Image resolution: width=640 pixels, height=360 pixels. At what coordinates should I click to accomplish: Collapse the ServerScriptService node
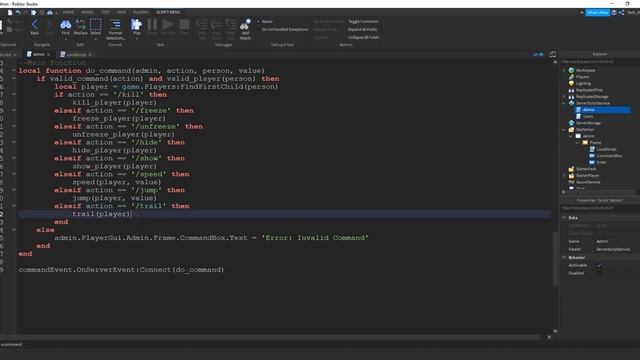pos(564,103)
